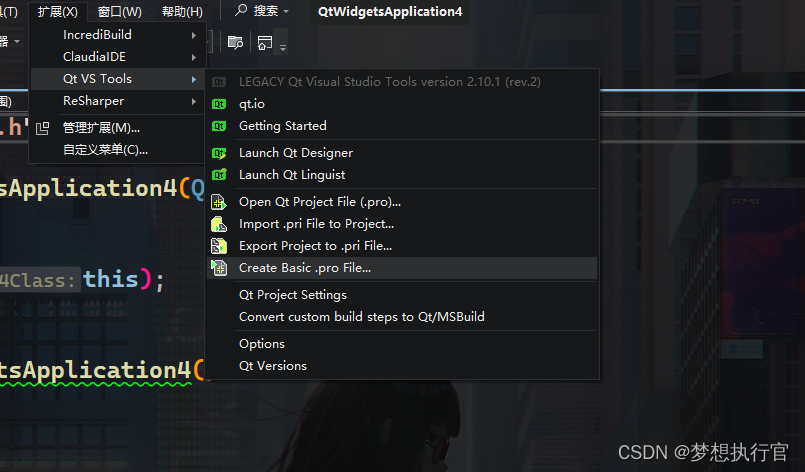Click the Create Basic .pro File icon
Screen dimensions: 805x472
pos(219,268)
